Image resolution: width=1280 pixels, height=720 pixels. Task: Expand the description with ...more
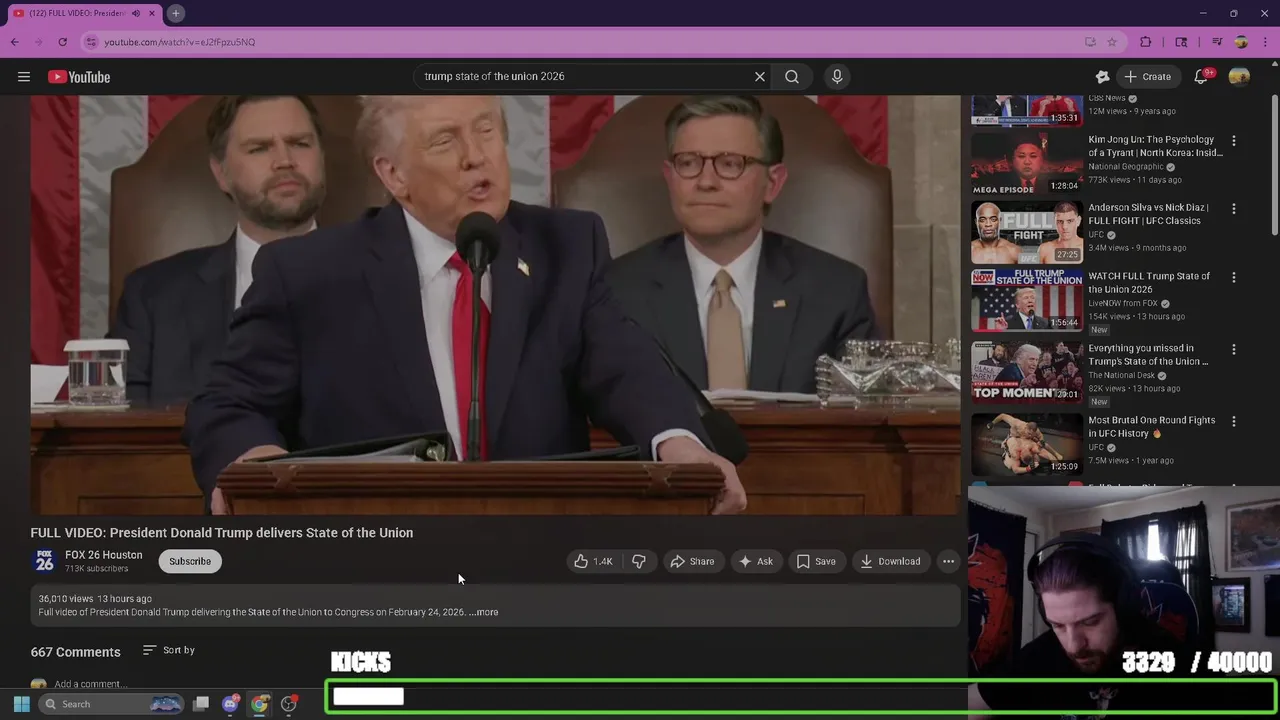point(484,612)
